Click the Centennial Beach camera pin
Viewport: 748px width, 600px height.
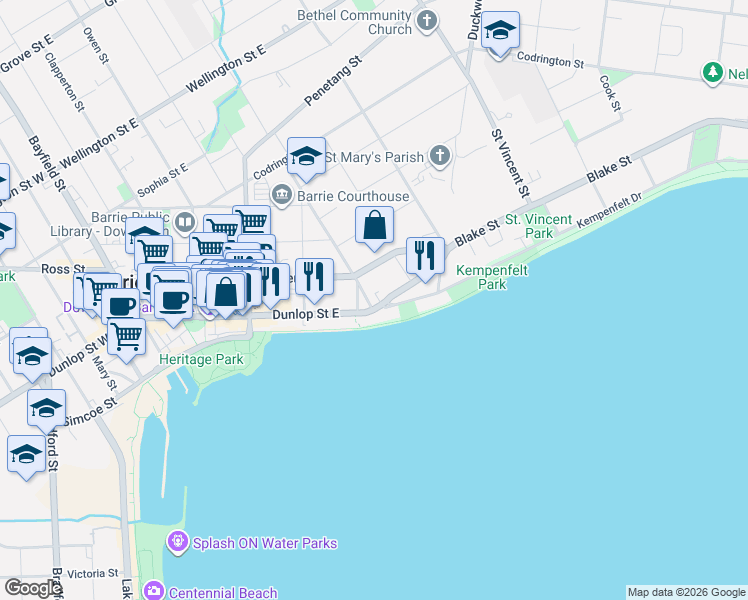click(154, 590)
